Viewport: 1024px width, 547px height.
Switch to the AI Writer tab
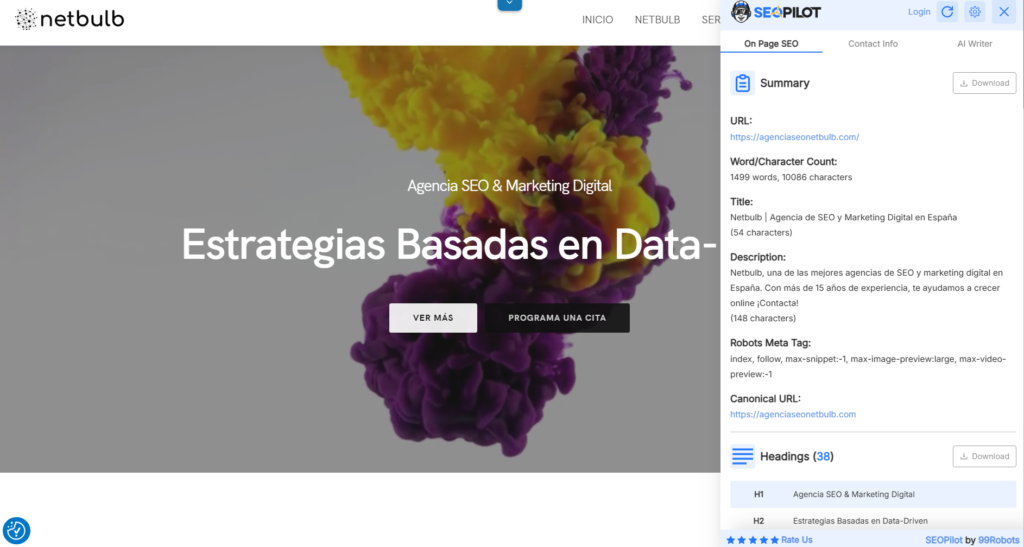(974, 44)
